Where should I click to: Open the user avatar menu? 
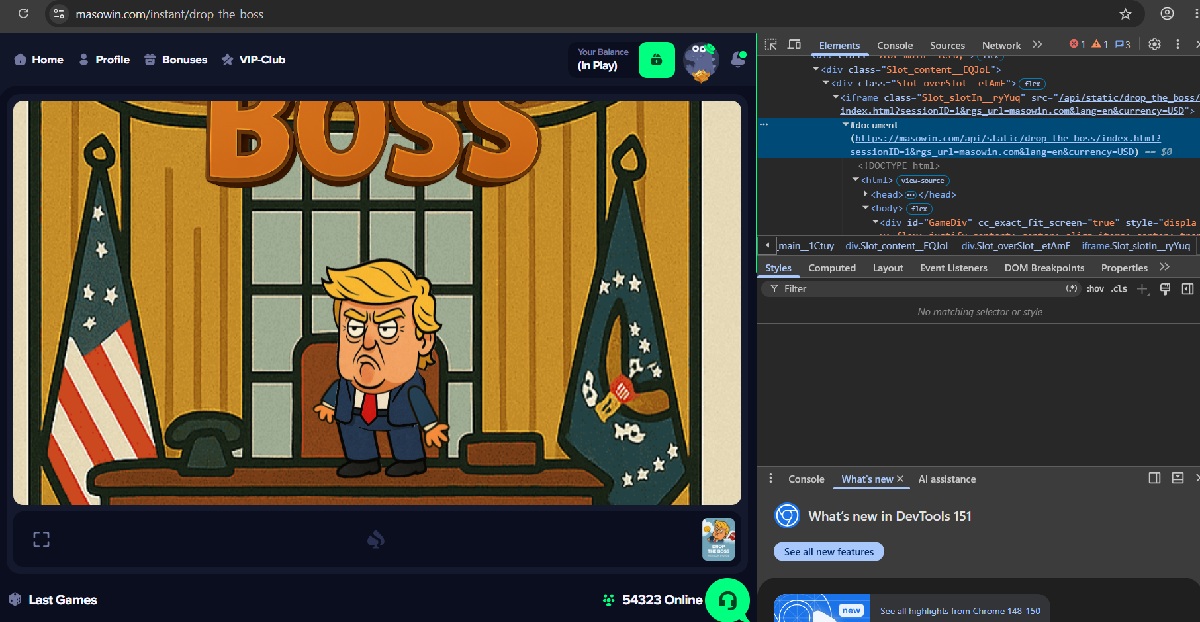(x=701, y=60)
